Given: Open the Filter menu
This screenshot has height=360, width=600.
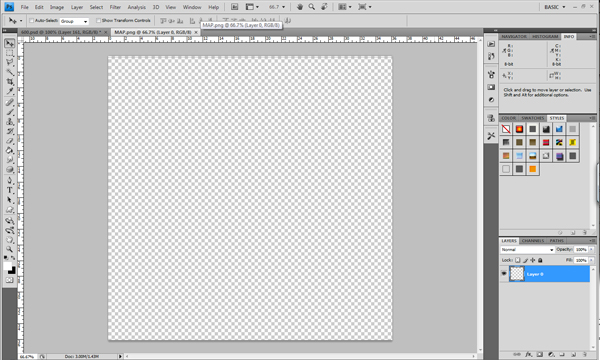Looking at the screenshot, I should click(x=115, y=7).
